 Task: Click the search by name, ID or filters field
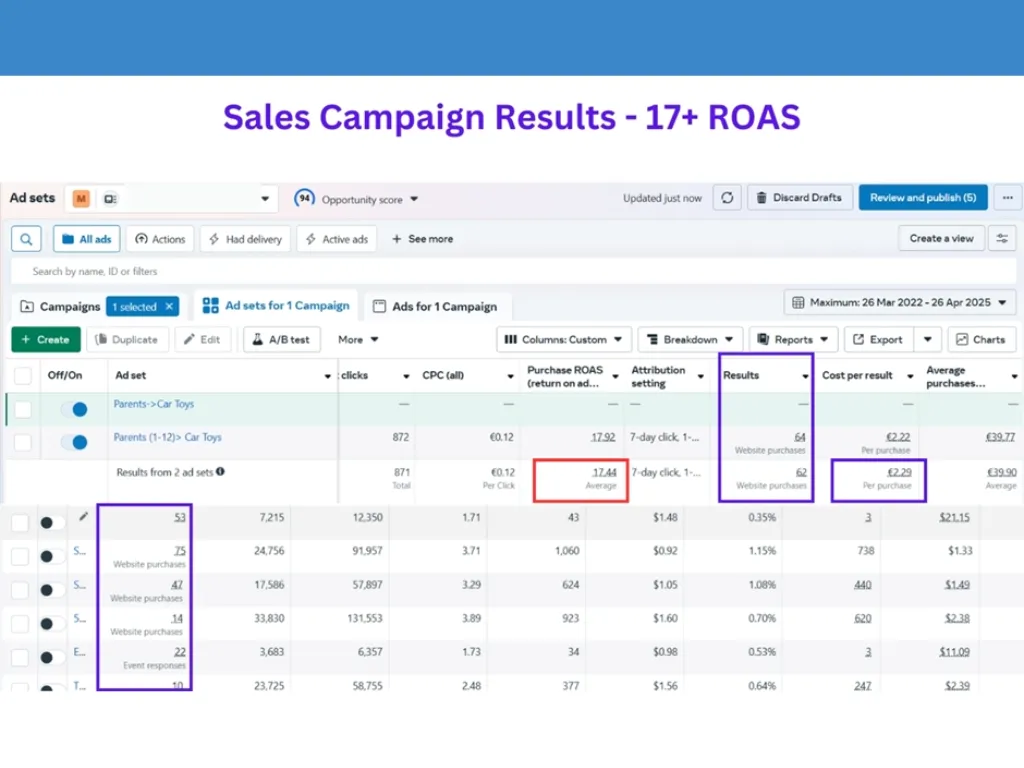click(x=400, y=271)
